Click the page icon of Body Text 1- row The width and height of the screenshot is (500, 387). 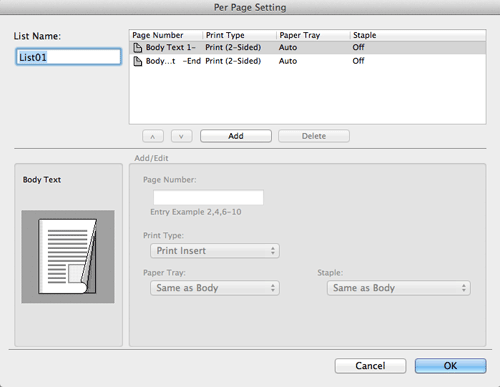[x=138, y=48]
